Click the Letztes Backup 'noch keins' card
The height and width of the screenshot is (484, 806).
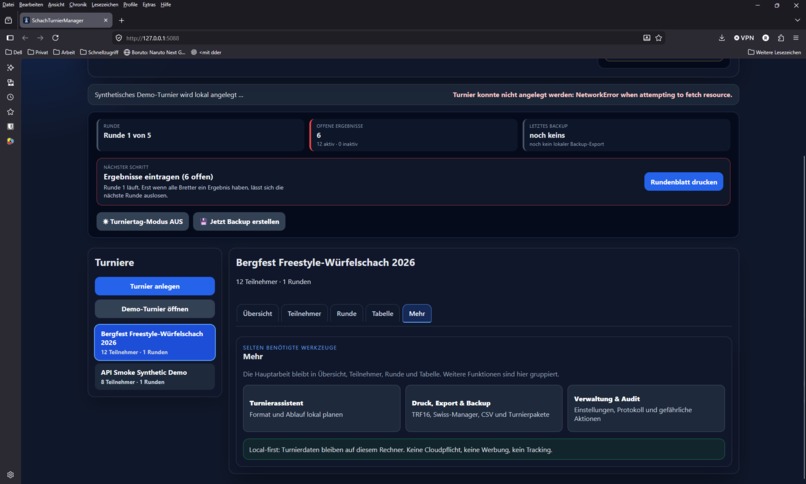click(626, 135)
